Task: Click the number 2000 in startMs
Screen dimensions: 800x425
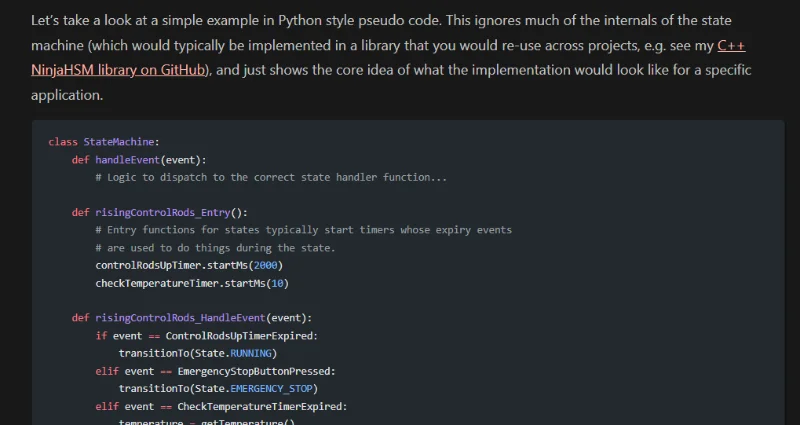Action: click(264, 265)
